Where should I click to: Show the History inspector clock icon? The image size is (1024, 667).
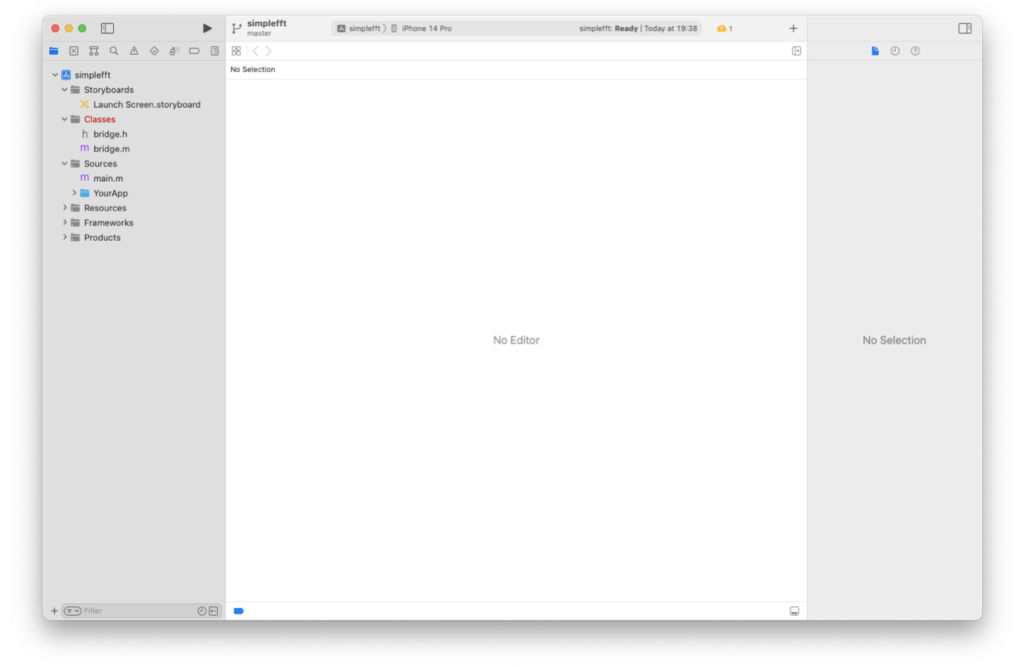tap(895, 51)
